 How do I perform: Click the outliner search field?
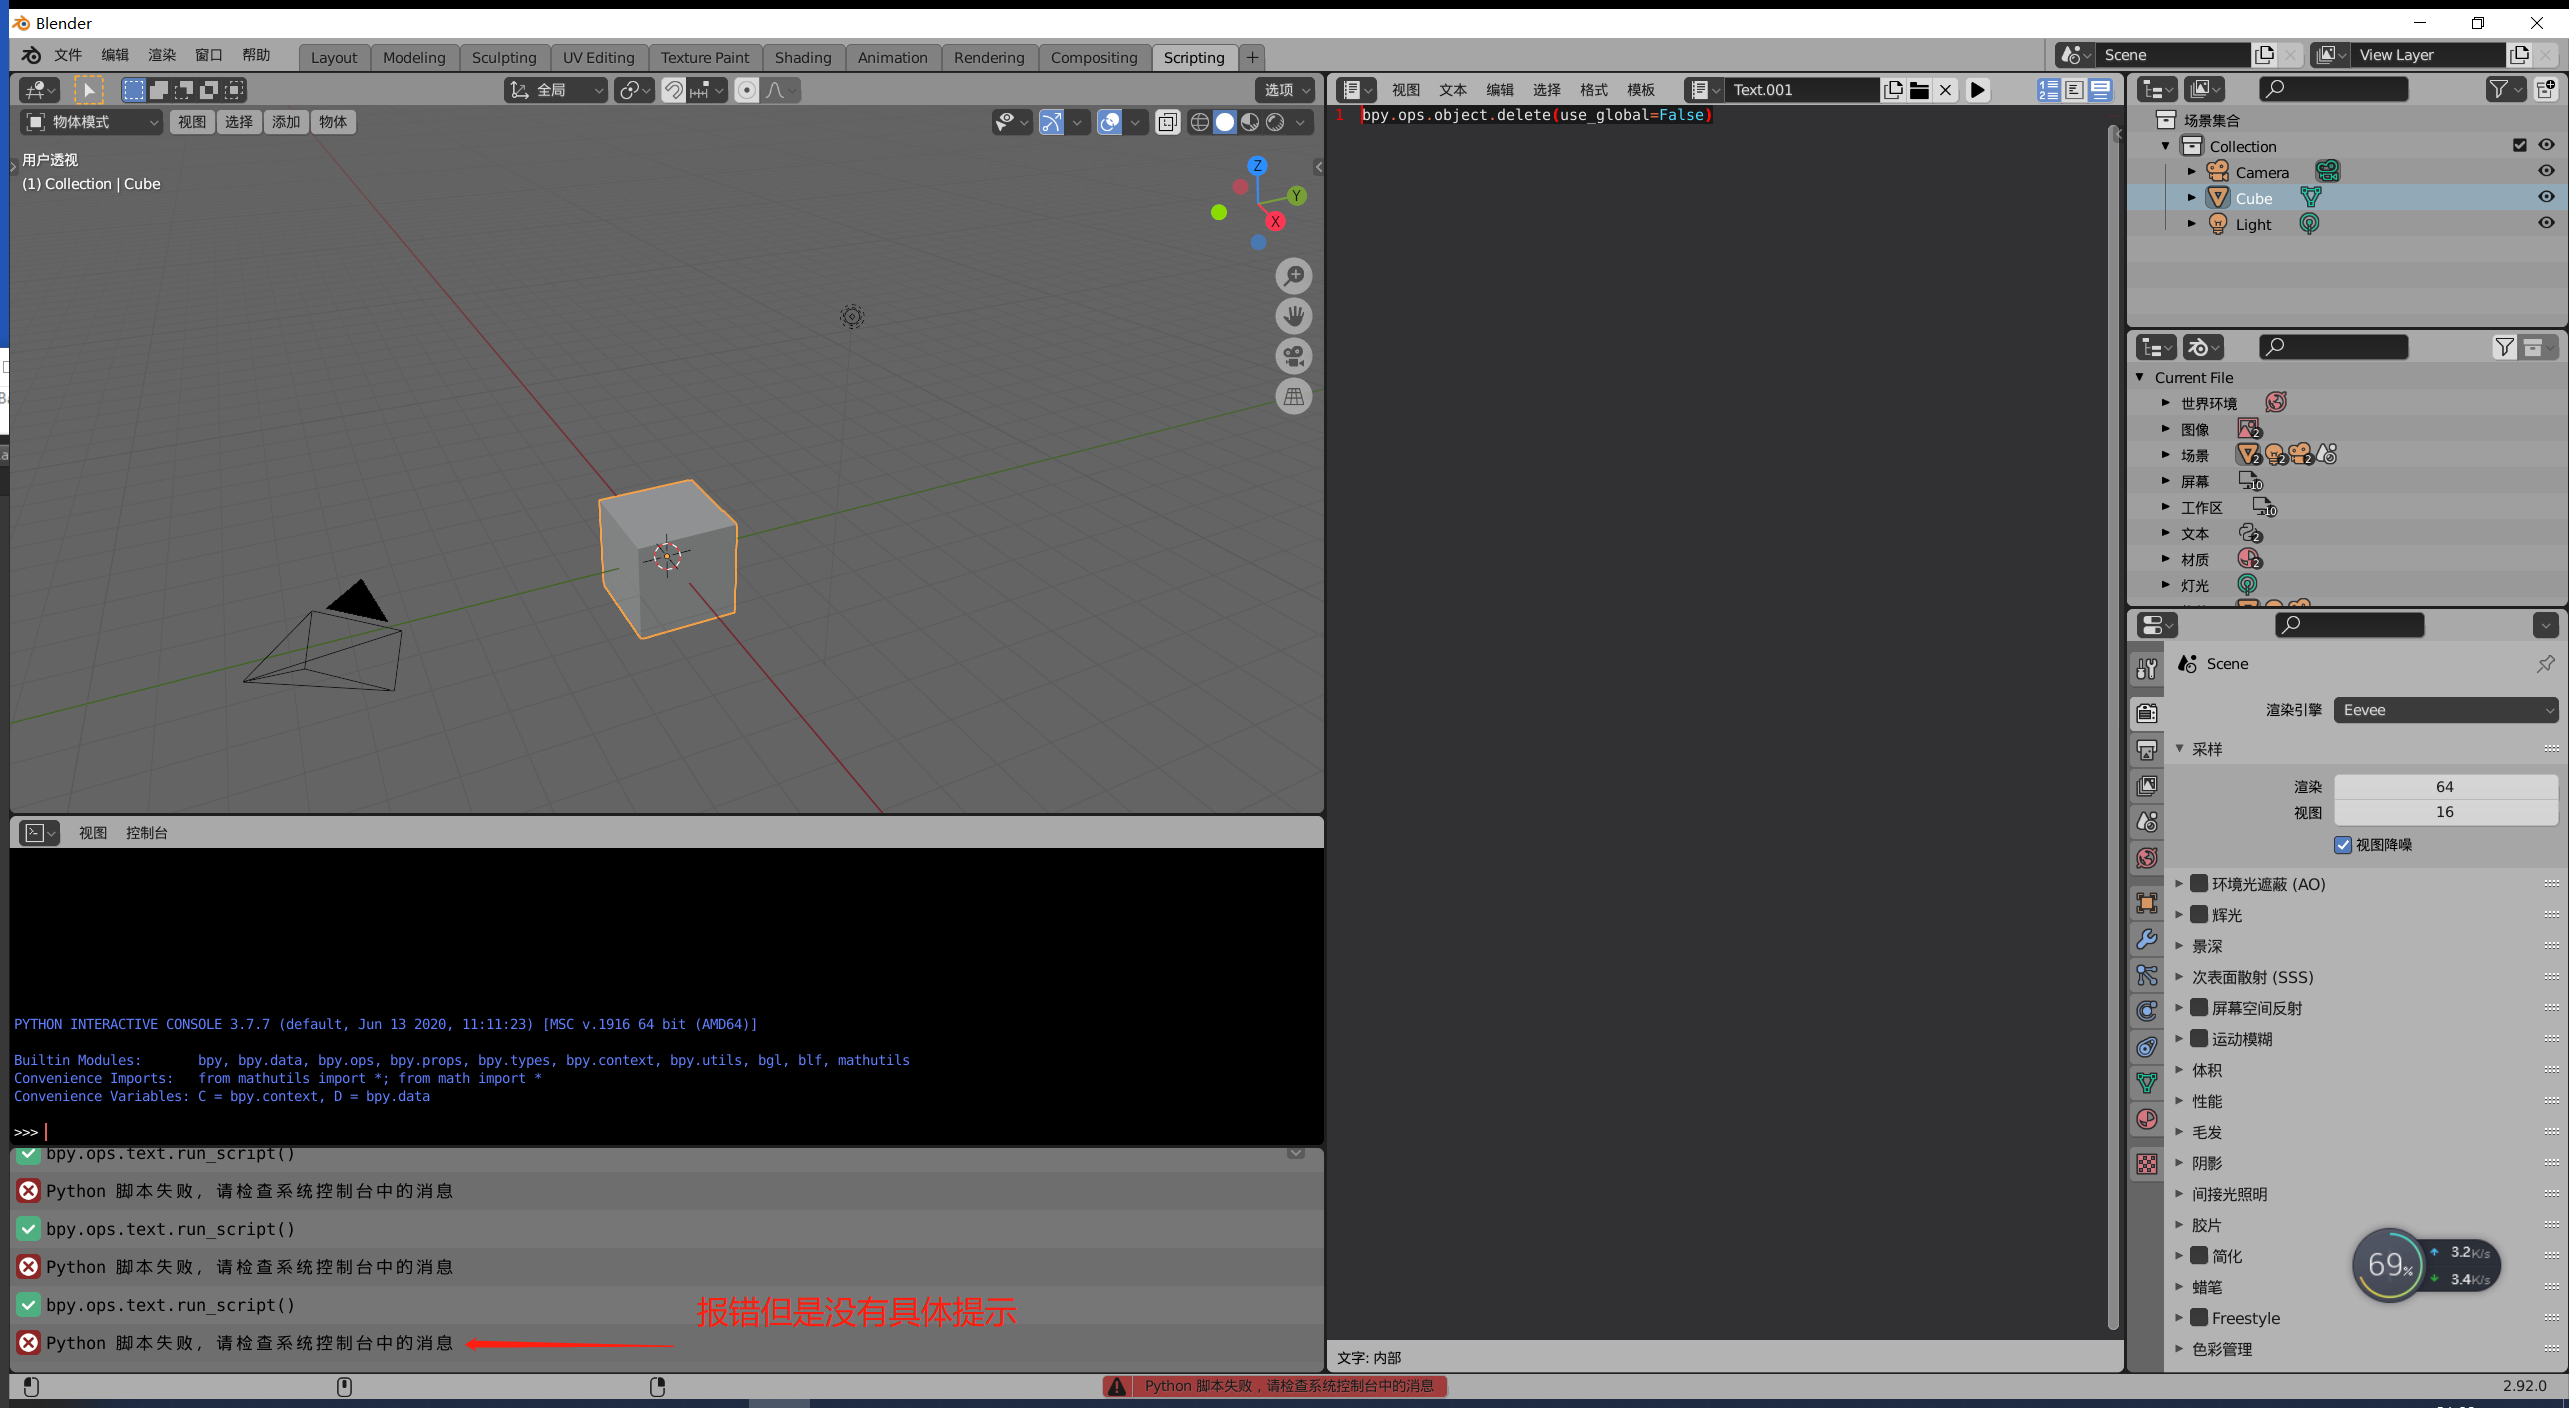click(2333, 89)
